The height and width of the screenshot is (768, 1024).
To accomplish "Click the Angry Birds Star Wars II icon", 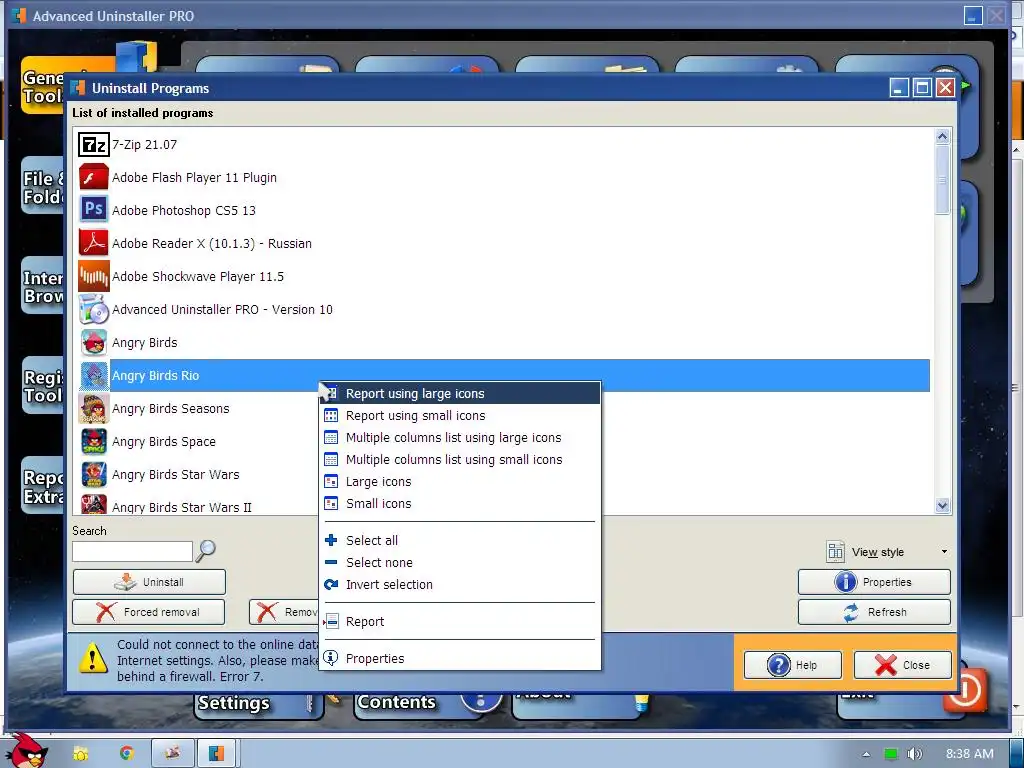I will pyautogui.click(x=93, y=504).
